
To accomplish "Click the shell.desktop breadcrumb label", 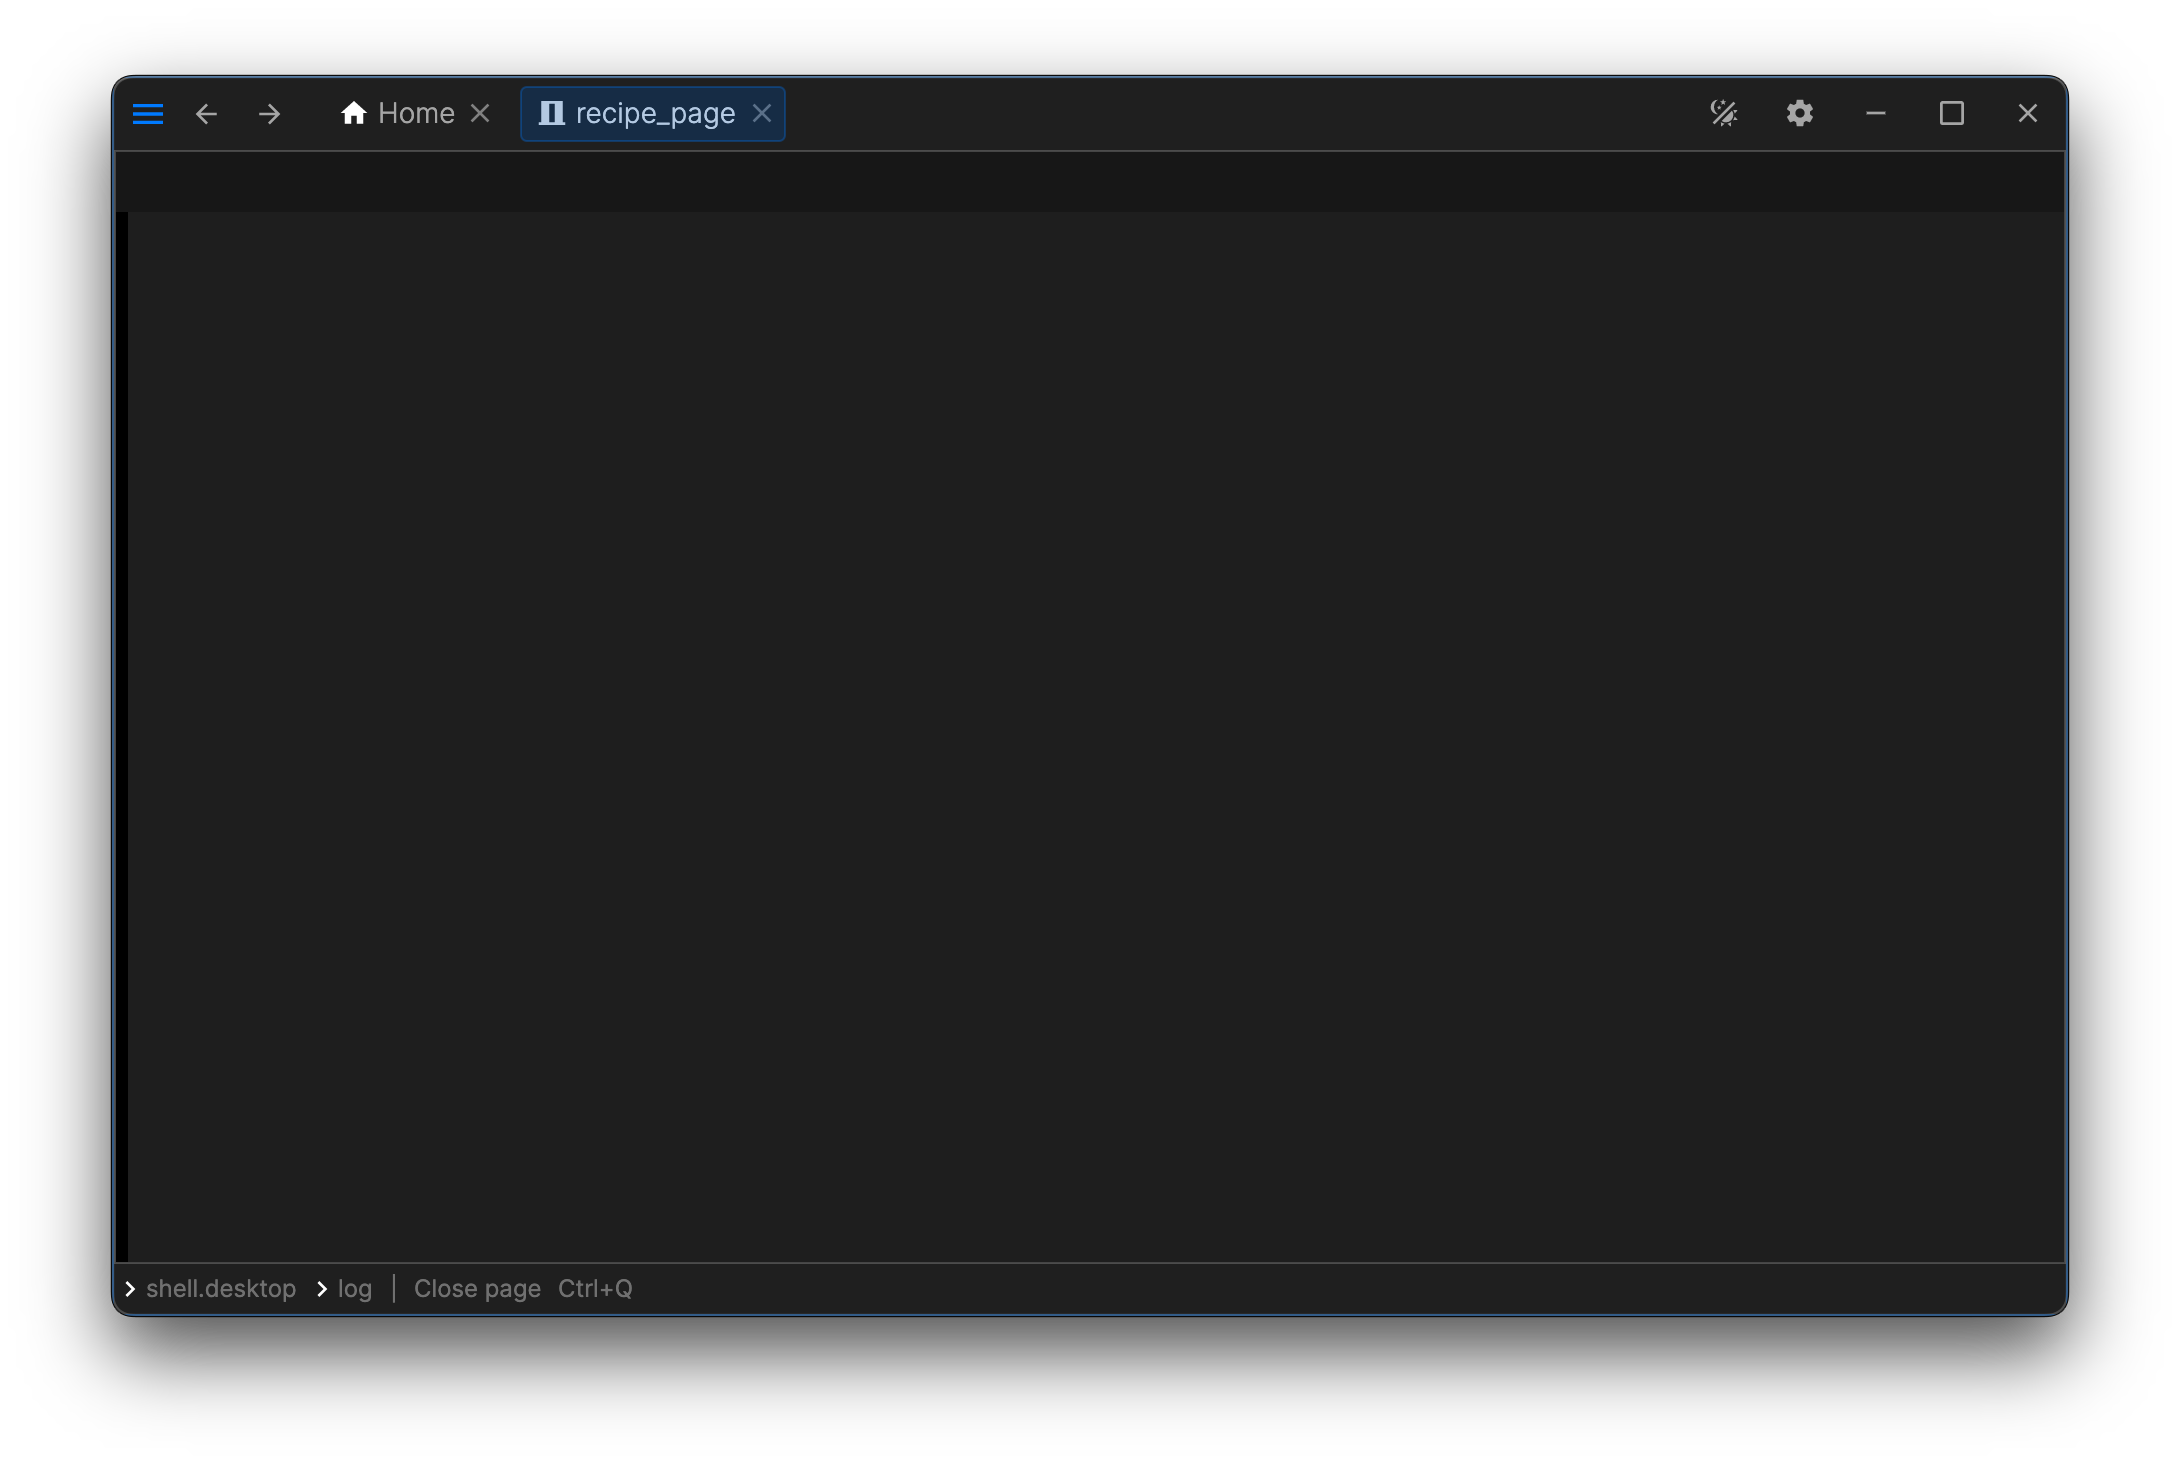I will coord(221,1289).
